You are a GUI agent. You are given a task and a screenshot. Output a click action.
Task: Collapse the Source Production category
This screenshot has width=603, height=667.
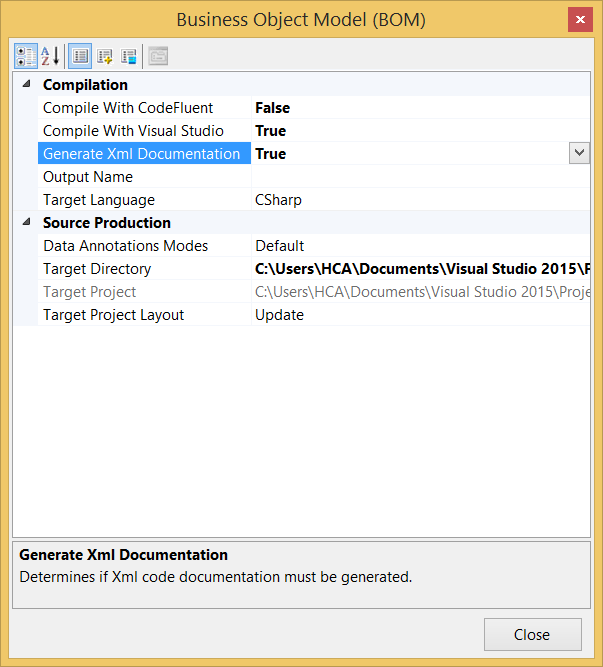pyautogui.click(x=26, y=223)
